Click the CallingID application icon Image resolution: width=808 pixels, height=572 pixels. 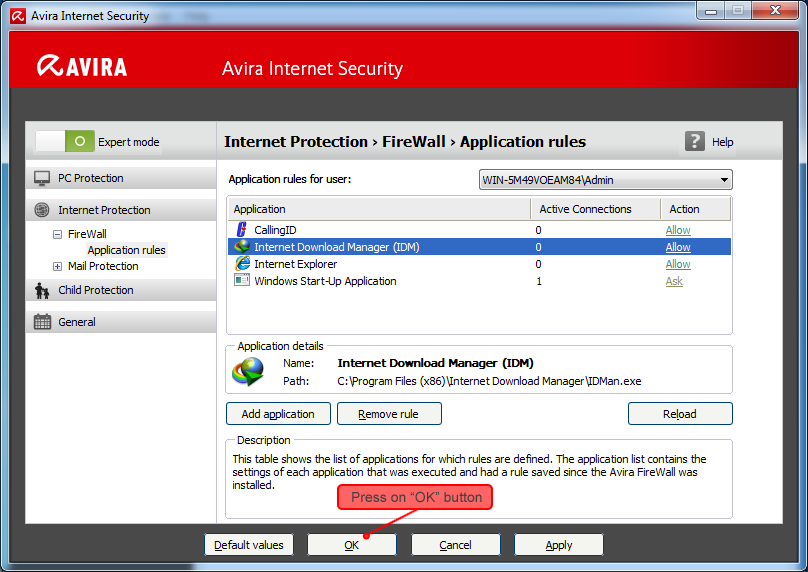click(x=241, y=229)
